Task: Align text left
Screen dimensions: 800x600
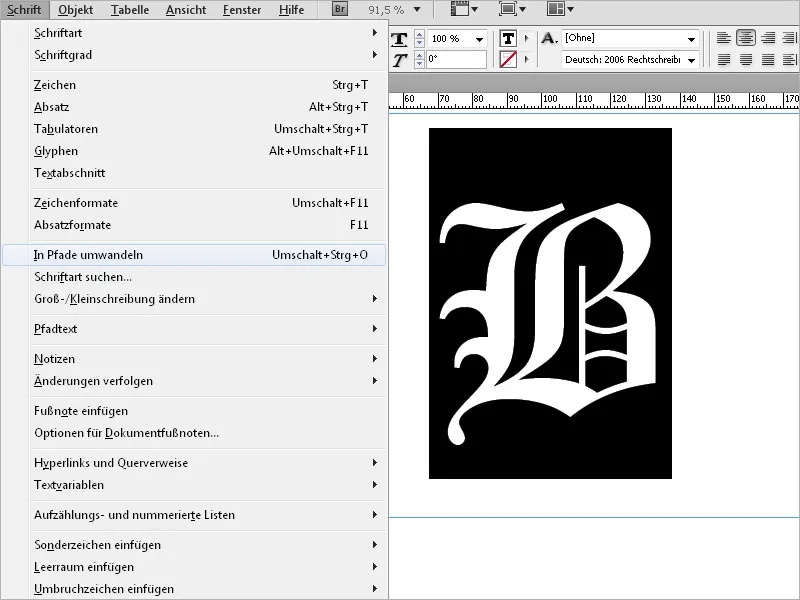Action: pyautogui.click(x=723, y=38)
